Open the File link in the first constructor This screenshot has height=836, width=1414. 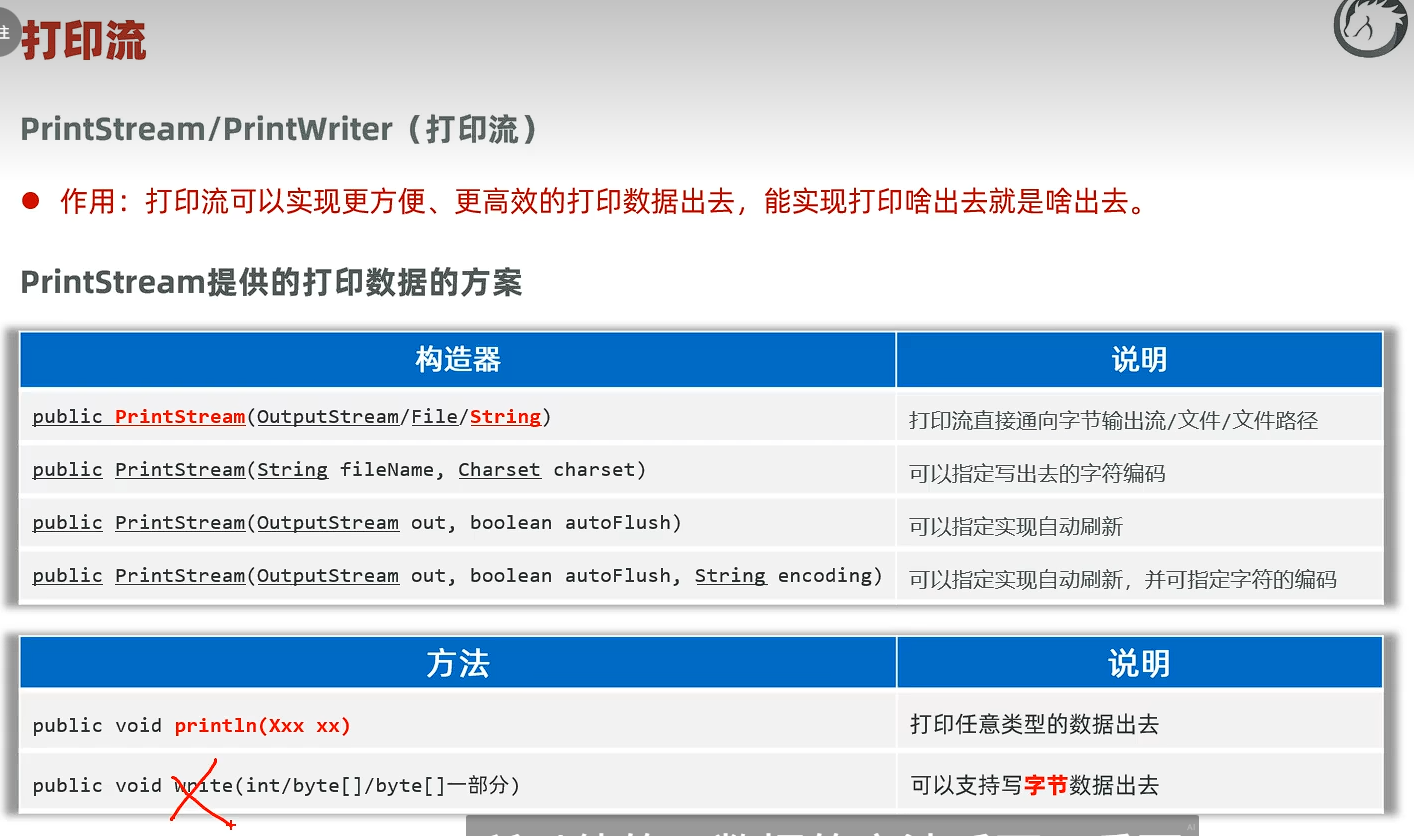coord(435,416)
